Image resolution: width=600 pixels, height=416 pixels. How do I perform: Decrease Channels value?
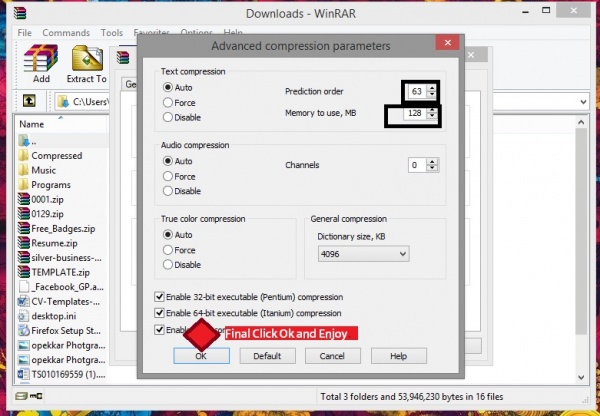coord(432,168)
